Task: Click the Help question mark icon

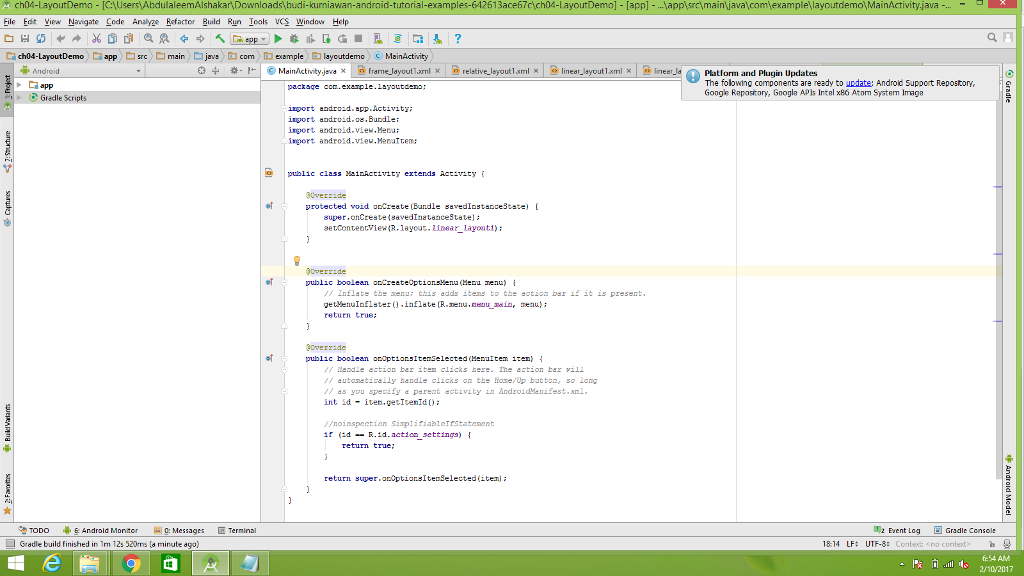Action: [x=457, y=39]
